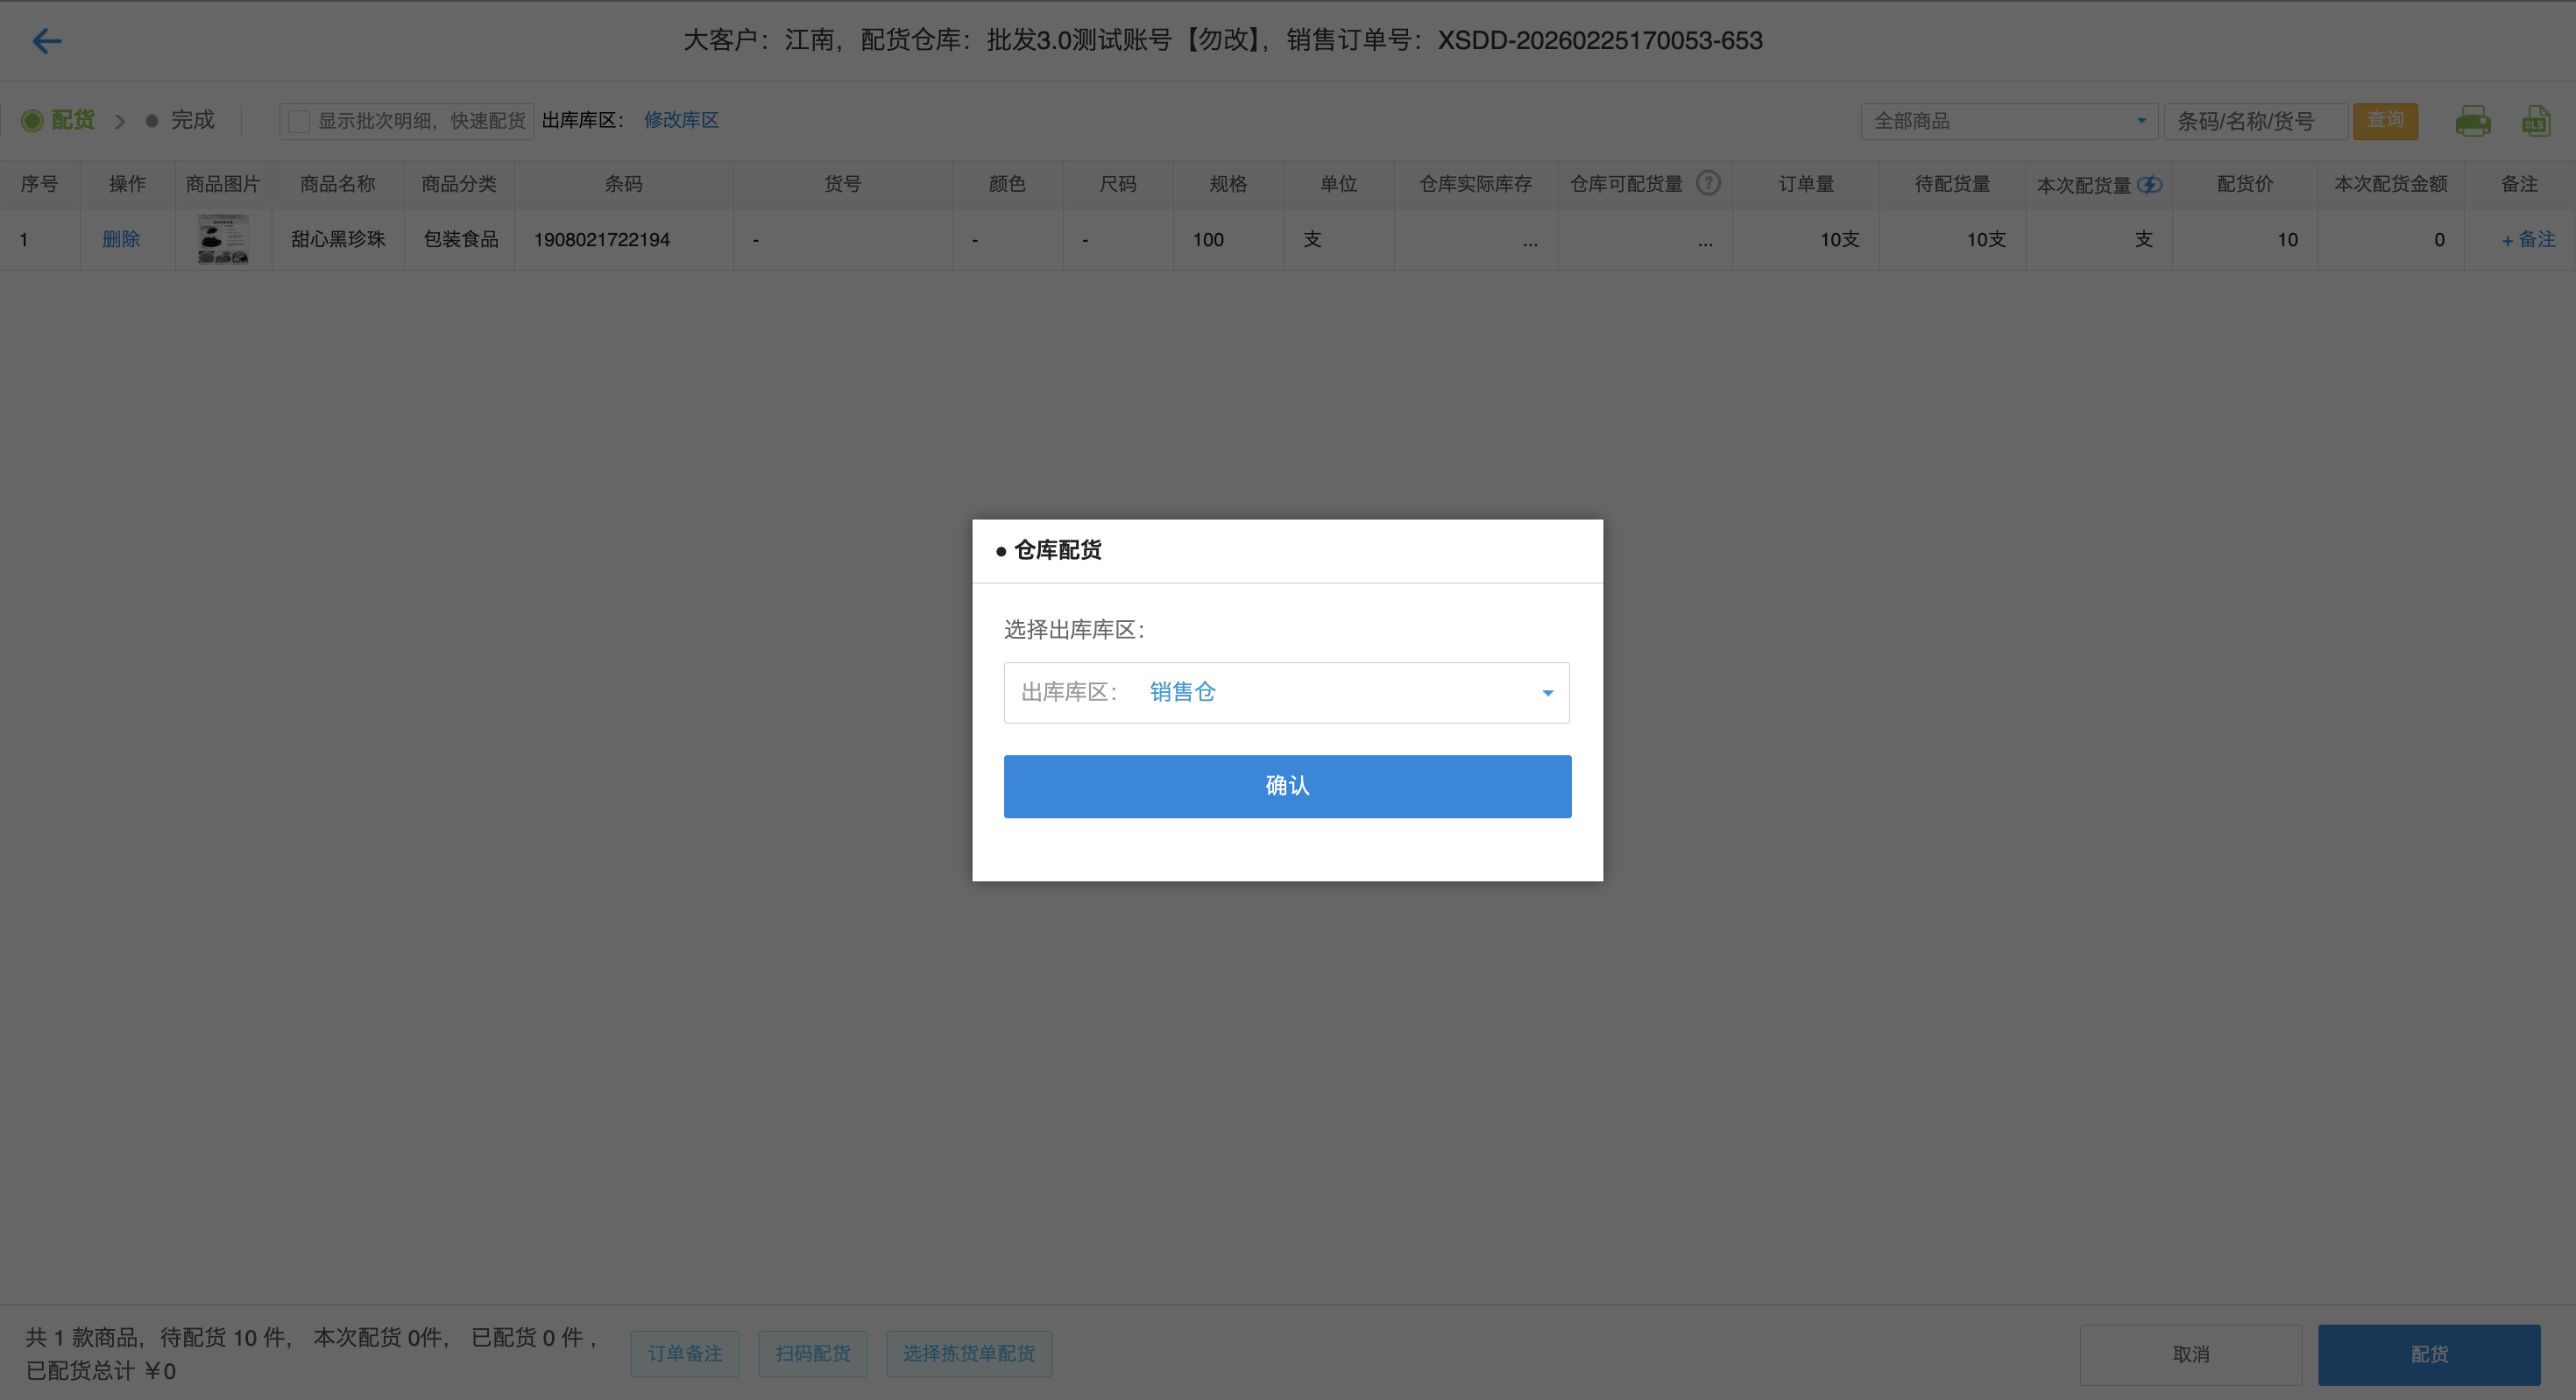Click the 扫码配货 button
The height and width of the screenshot is (1400, 2576).
(x=812, y=1353)
